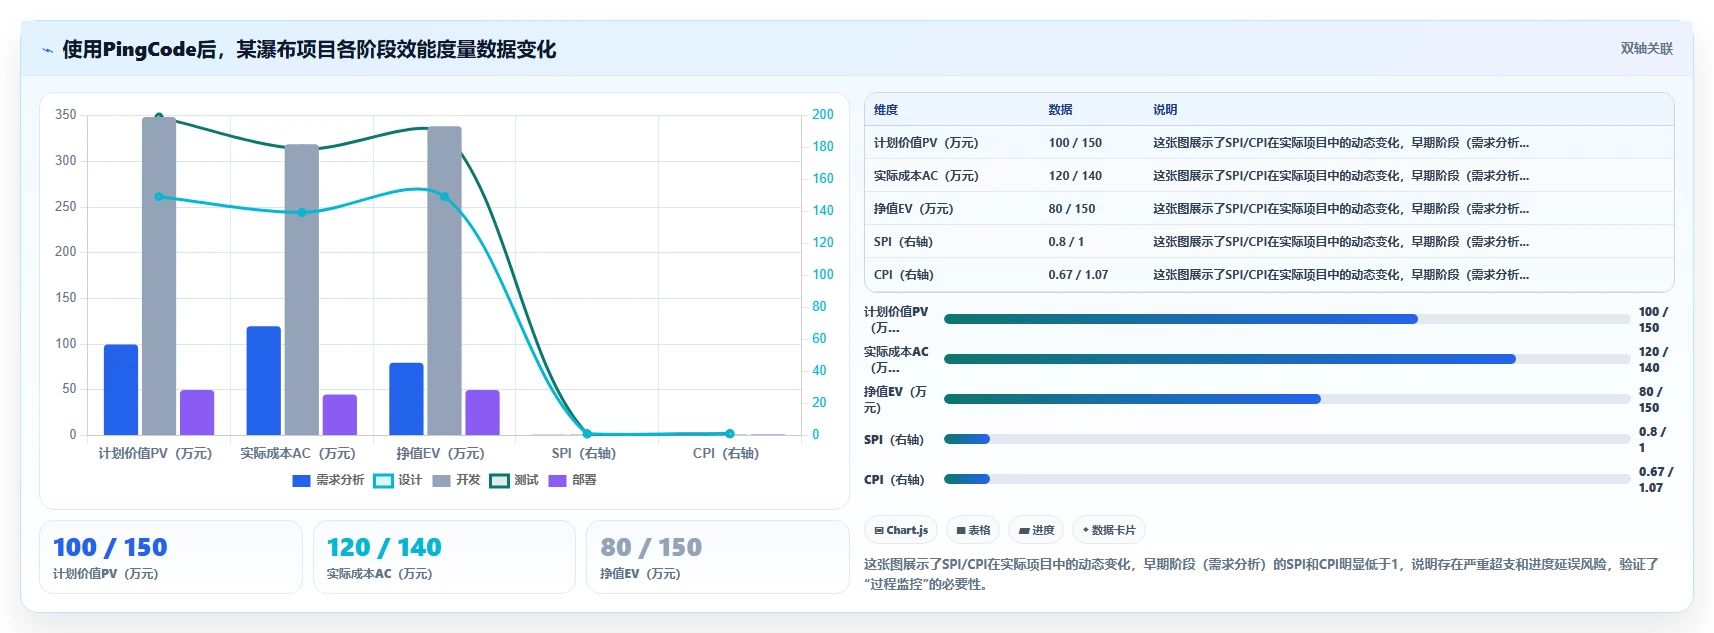Select the 进度 chip
Image resolution: width=1714 pixels, height=633 pixels.
1036,530
